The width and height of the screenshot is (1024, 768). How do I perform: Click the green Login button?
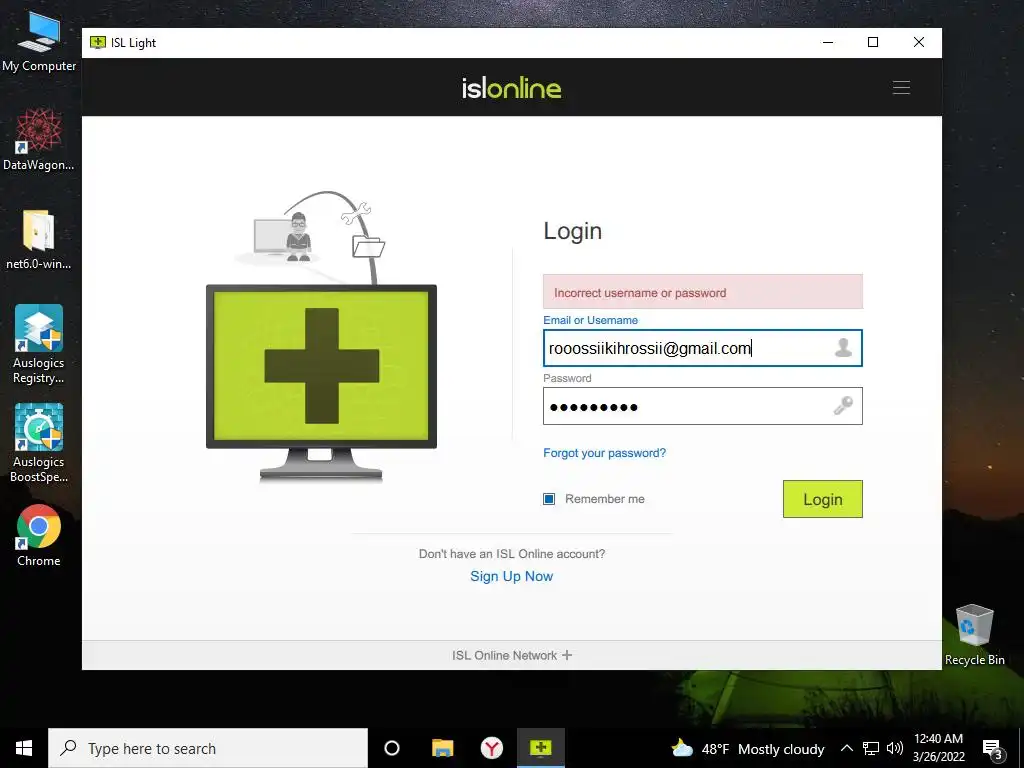point(823,499)
